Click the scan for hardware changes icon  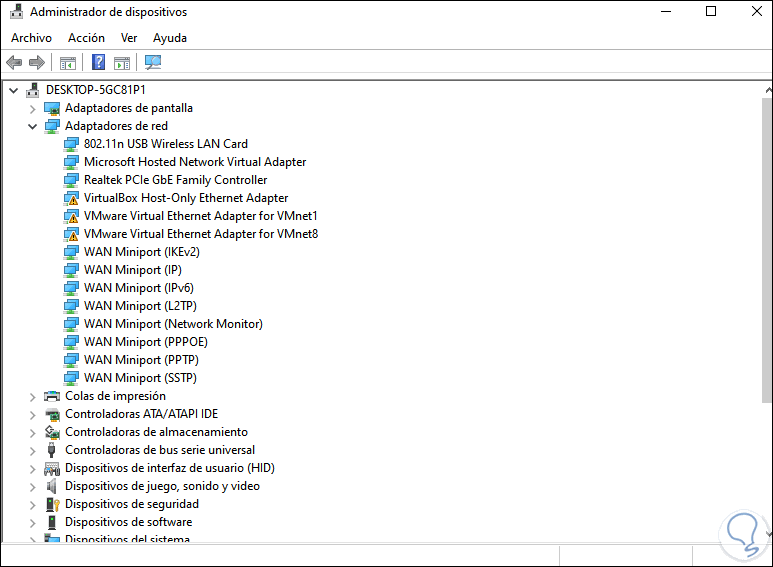click(x=153, y=62)
